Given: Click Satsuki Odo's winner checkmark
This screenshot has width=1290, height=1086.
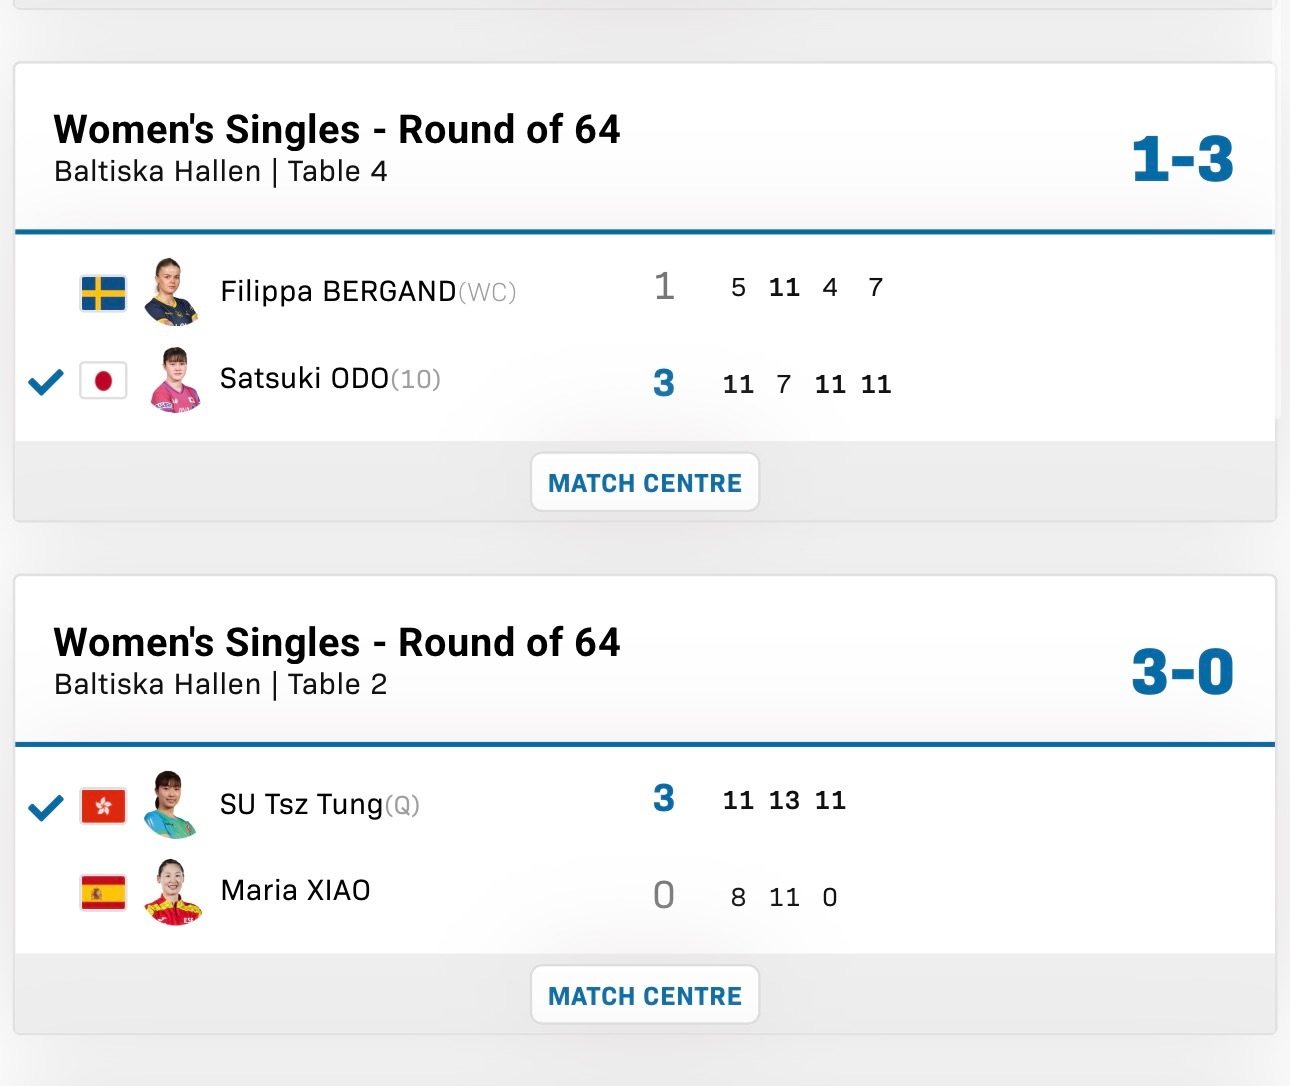Looking at the screenshot, I should [x=45, y=381].
